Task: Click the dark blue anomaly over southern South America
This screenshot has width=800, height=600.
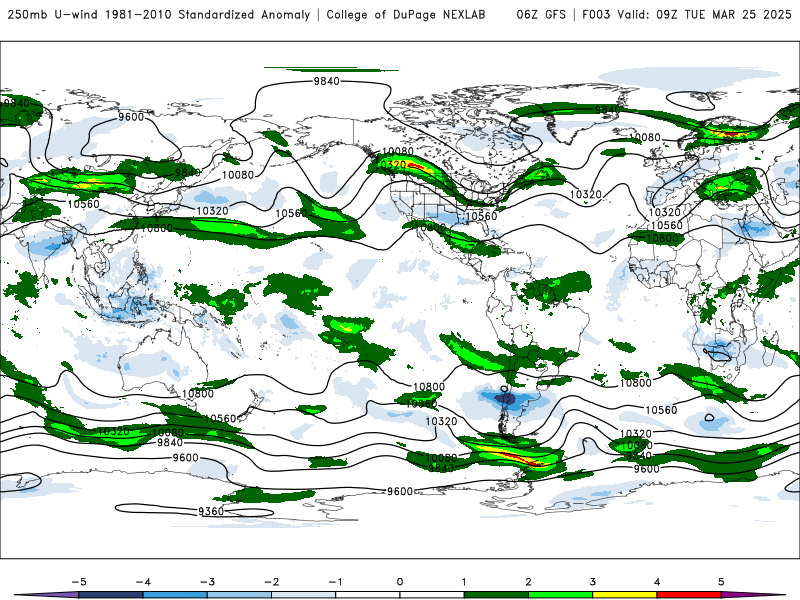Action: 504,399
